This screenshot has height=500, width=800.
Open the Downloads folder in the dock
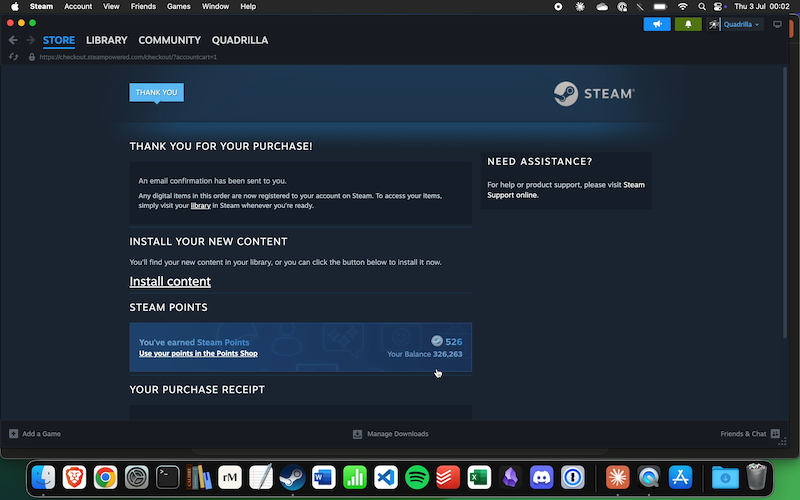pos(725,478)
